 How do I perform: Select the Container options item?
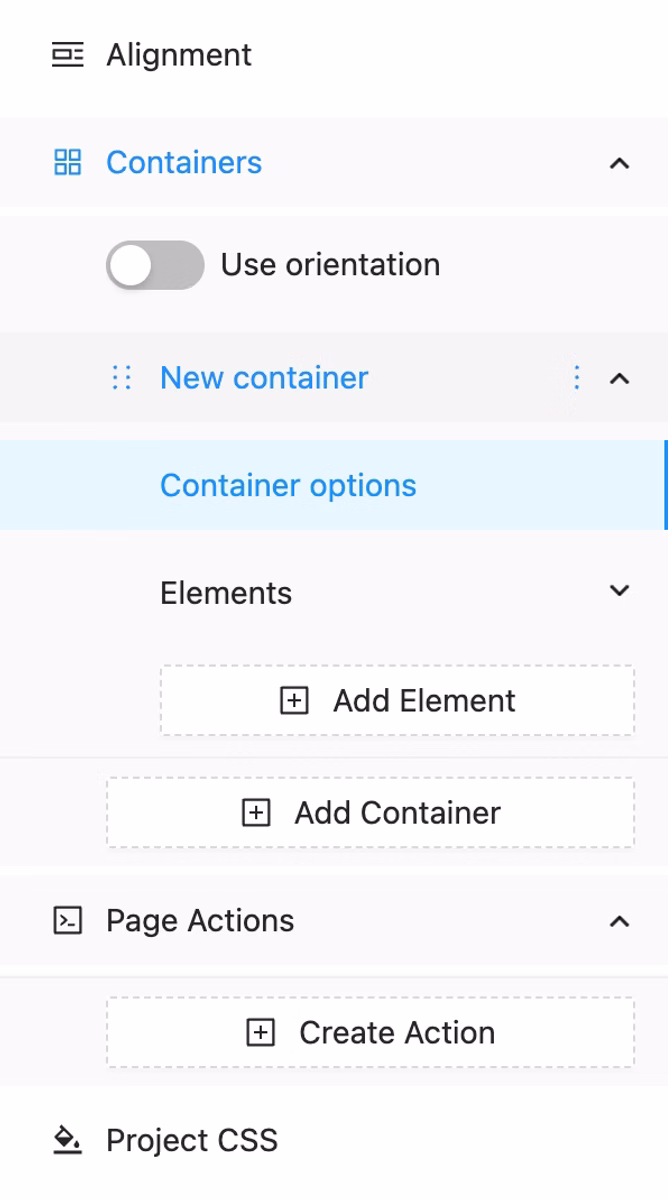(288, 485)
